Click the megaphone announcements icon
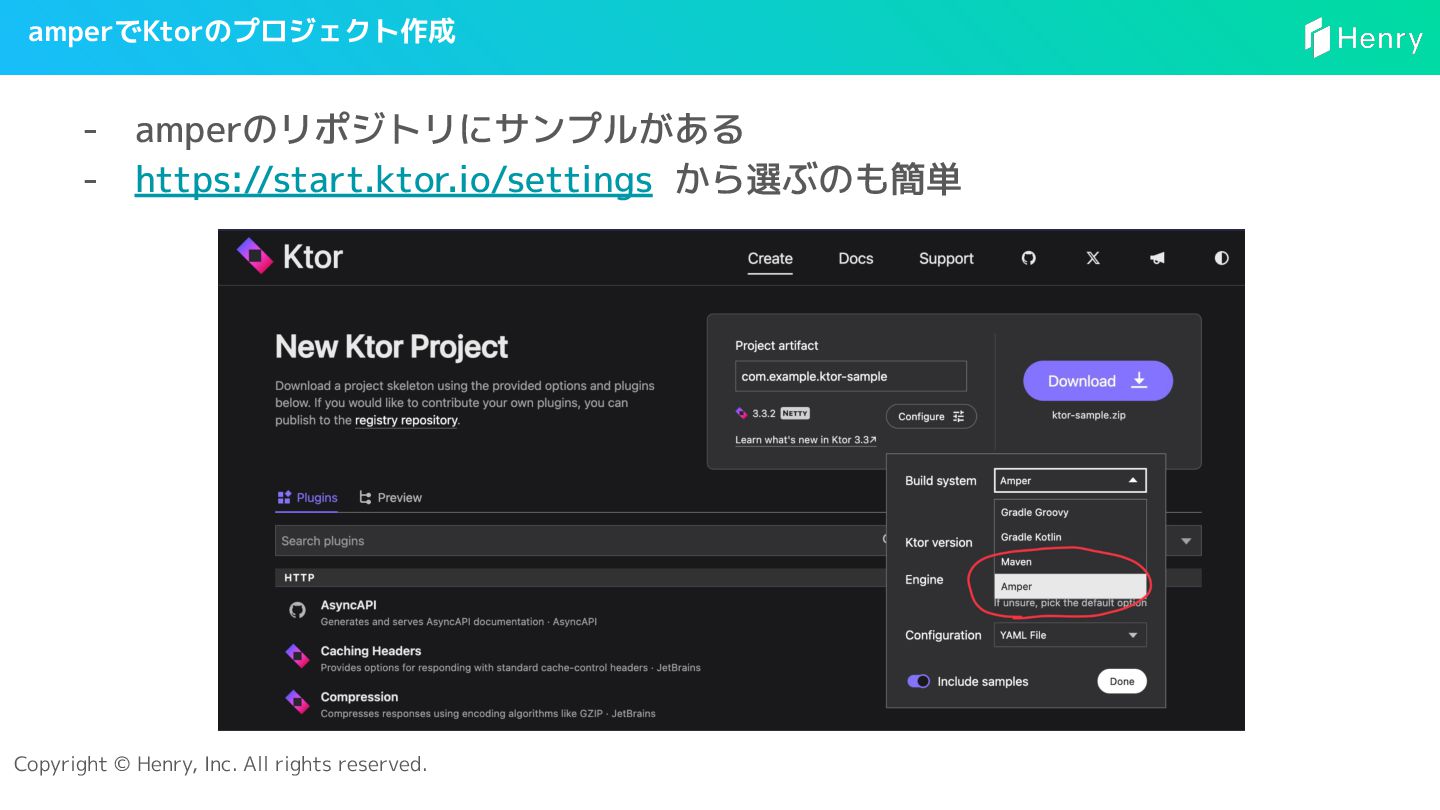 [1157, 258]
